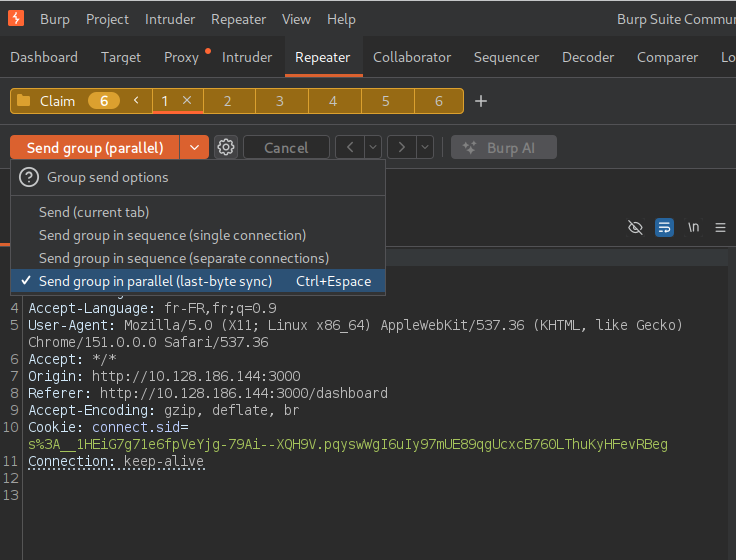Select Repeater tab 5
The image size is (736, 560).
(x=385, y=101)
